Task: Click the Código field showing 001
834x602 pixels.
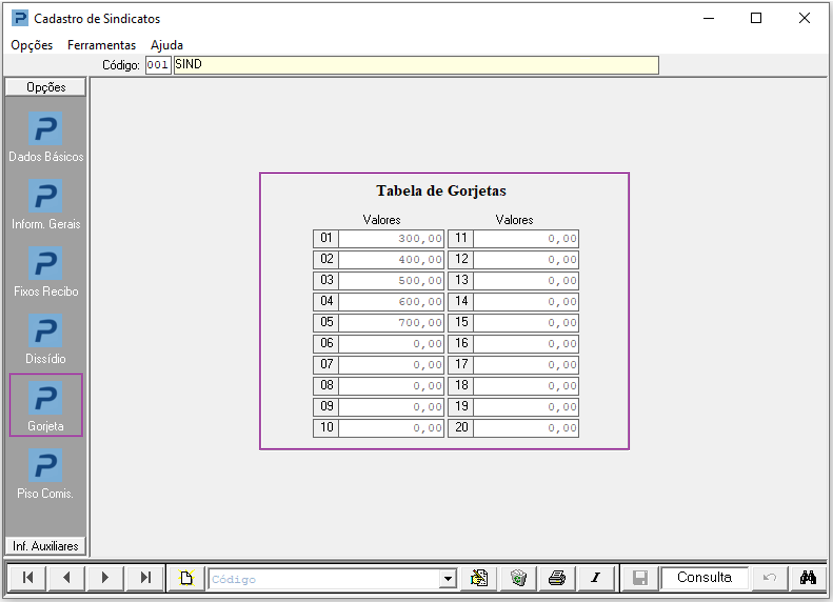Action: tap(158, 65)
